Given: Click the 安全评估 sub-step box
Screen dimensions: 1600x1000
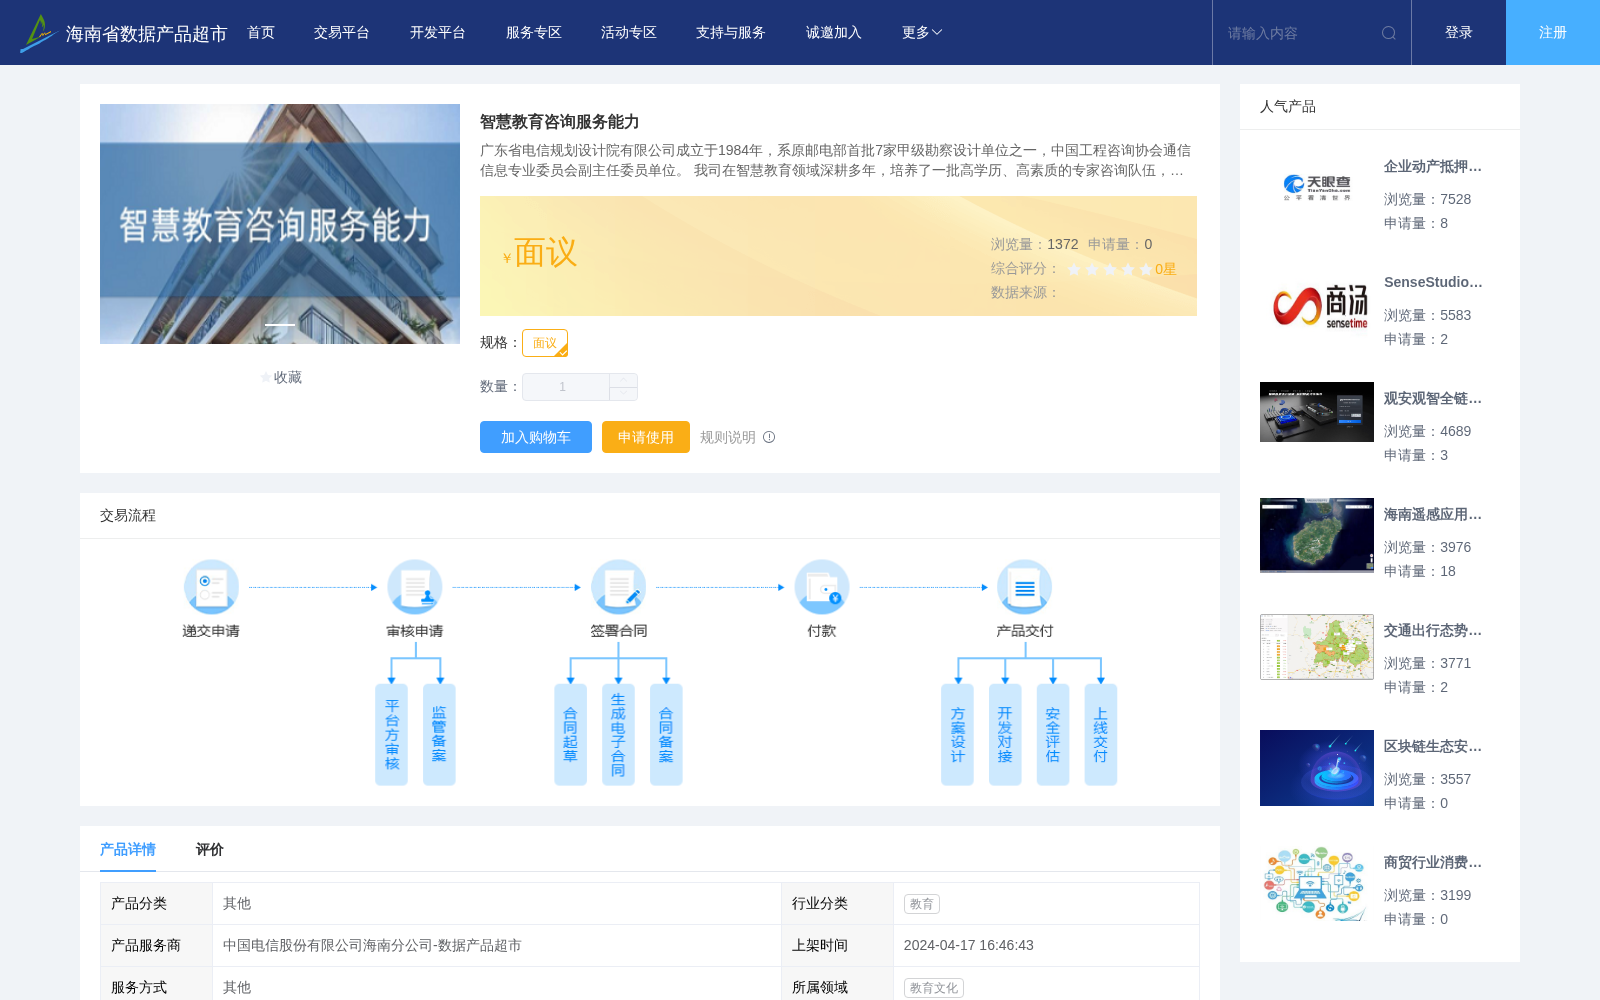Looking at the screenshot, I should (1053, 735).
